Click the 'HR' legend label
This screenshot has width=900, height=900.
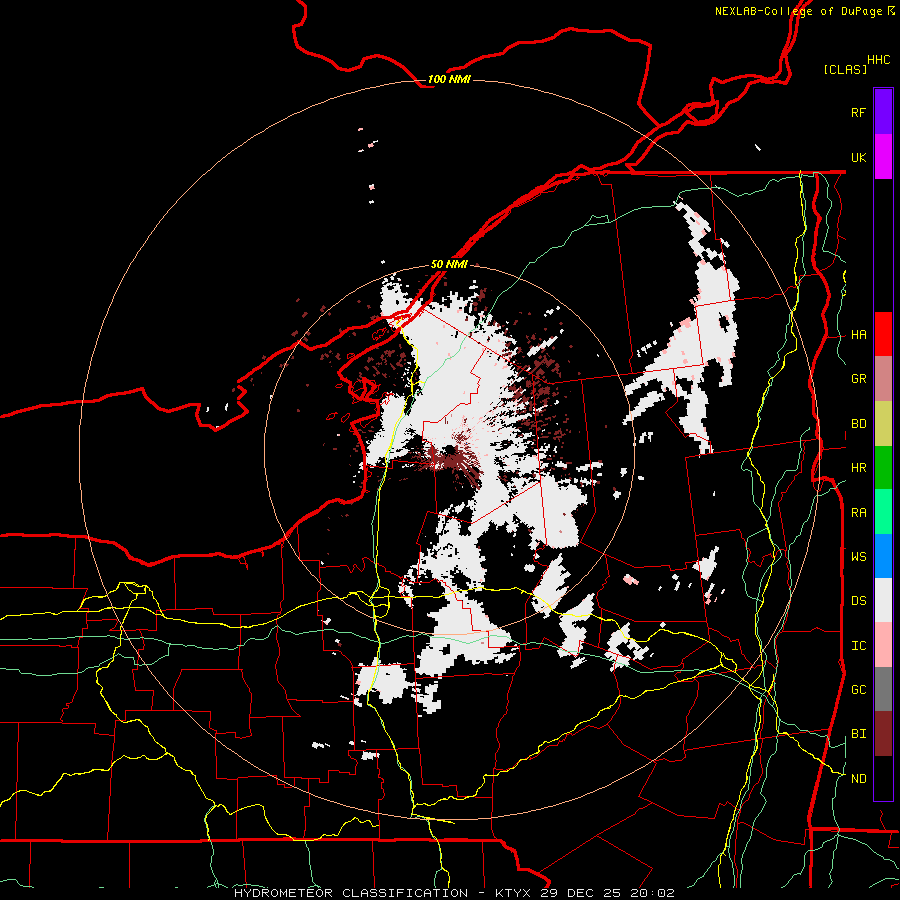click(x=858, y=468)
